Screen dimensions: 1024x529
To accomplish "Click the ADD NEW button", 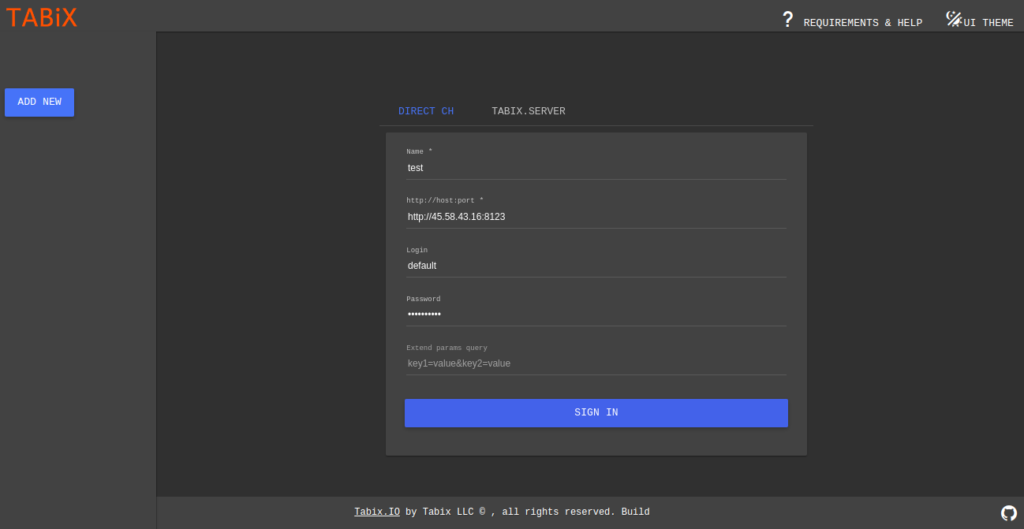I will point(39,103).
